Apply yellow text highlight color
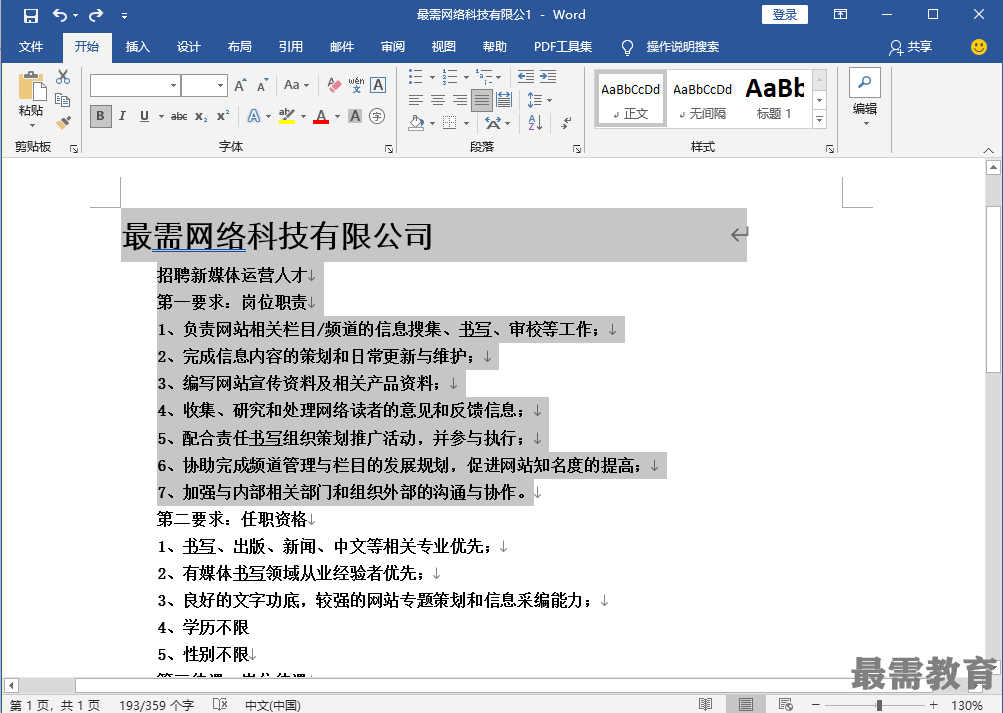Viewport: 1003px width, 713px height. [x=287, y=116]
